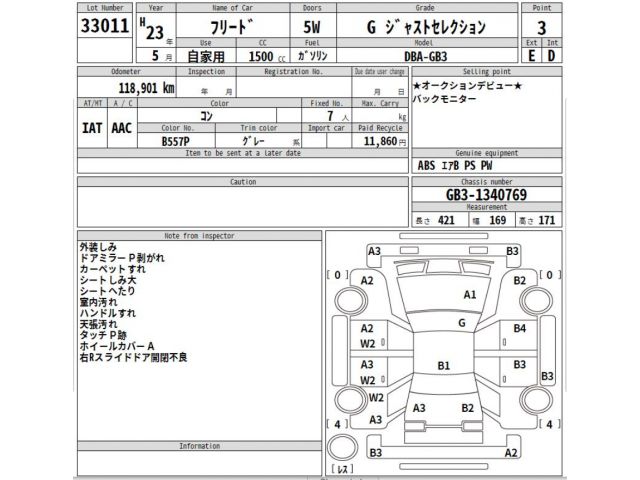Click the Selling point header
640x480 pixels.
[x=484, y=72]
